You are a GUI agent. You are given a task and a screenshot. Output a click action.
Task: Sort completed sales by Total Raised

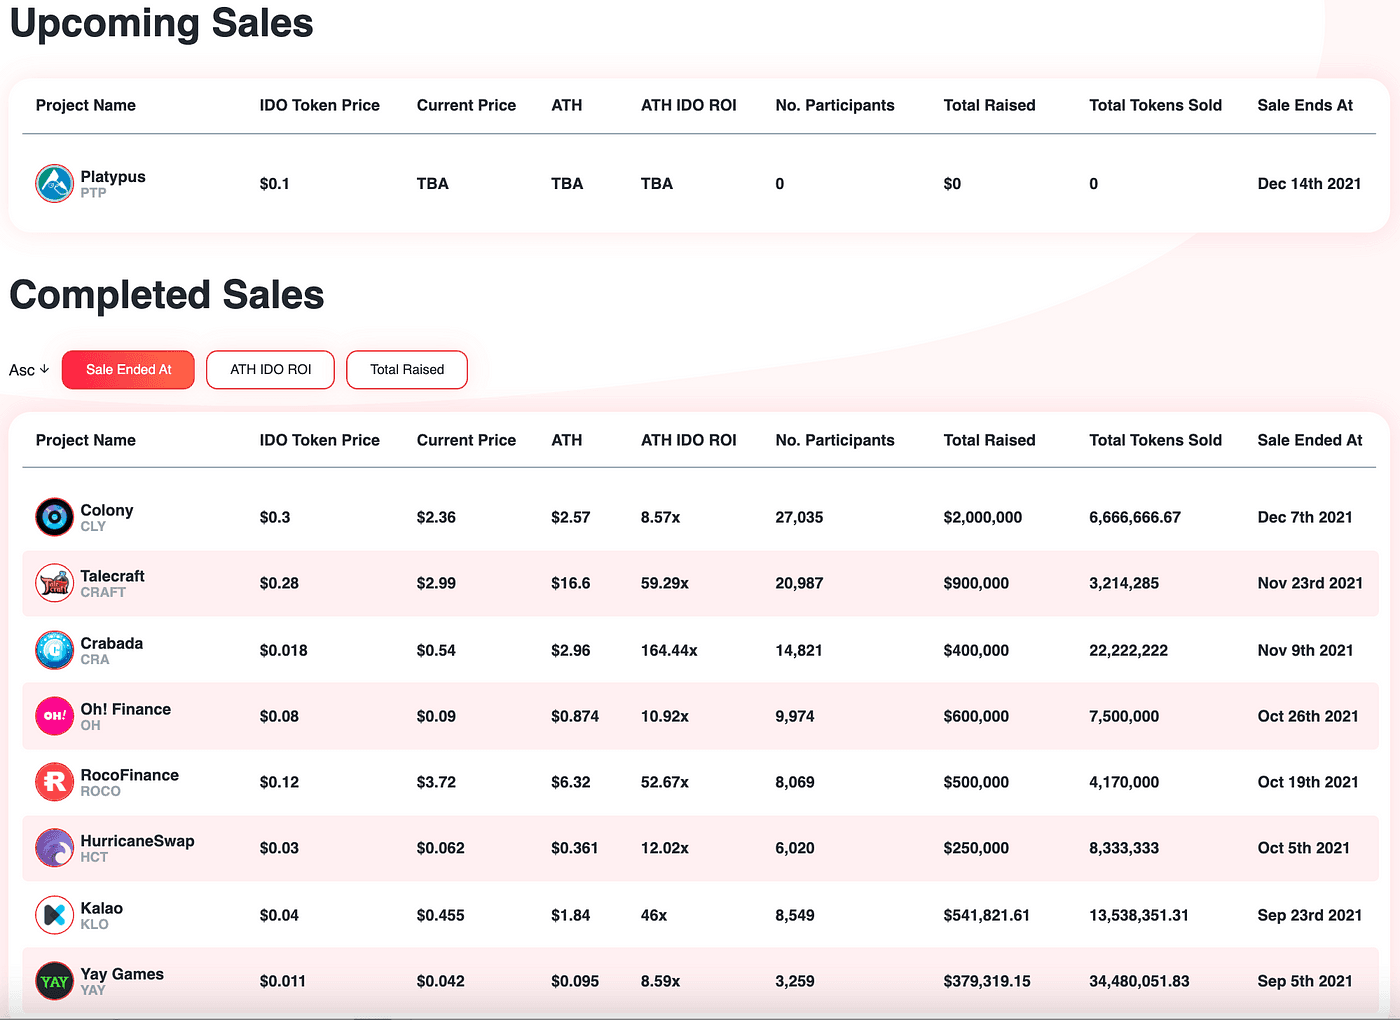point(407,370)
